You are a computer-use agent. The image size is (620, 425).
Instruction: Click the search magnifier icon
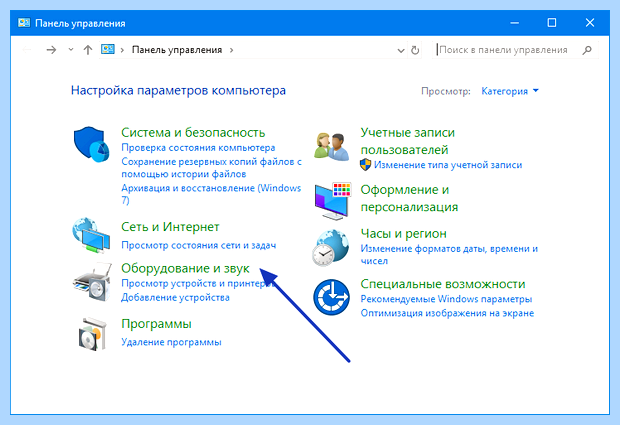click(x=587, y=50)
